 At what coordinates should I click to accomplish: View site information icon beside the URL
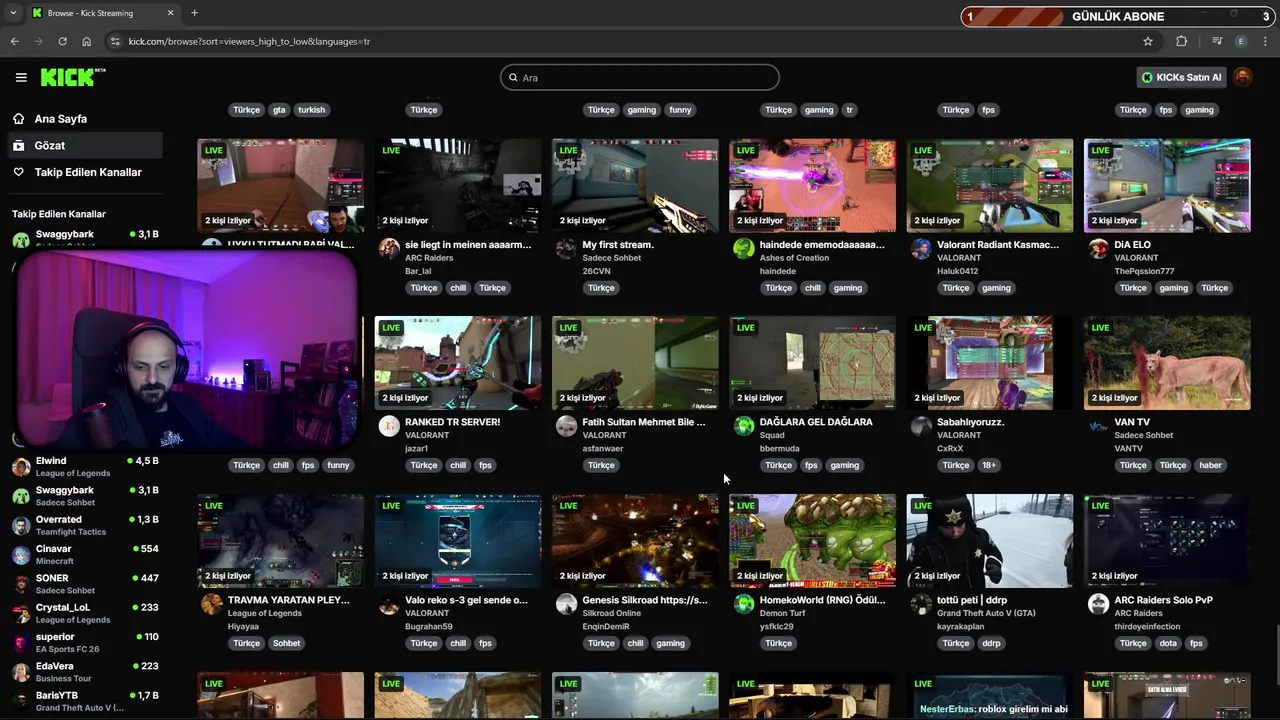coord(115,41)
